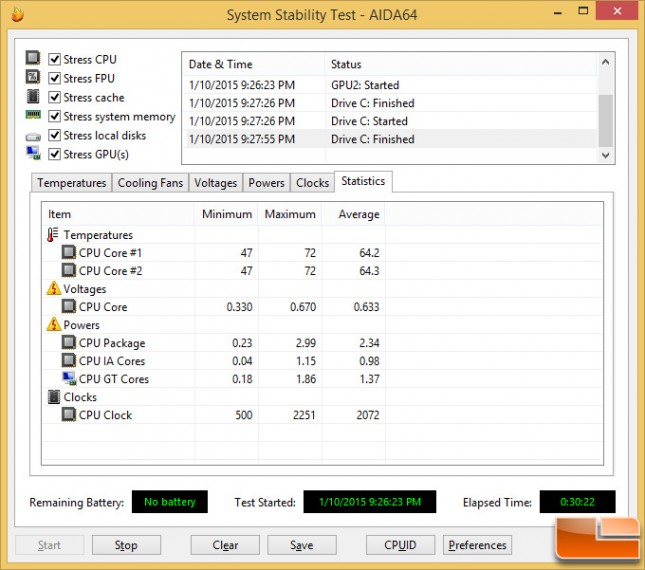Switch to the Temperatures tab

click(72, 183)
